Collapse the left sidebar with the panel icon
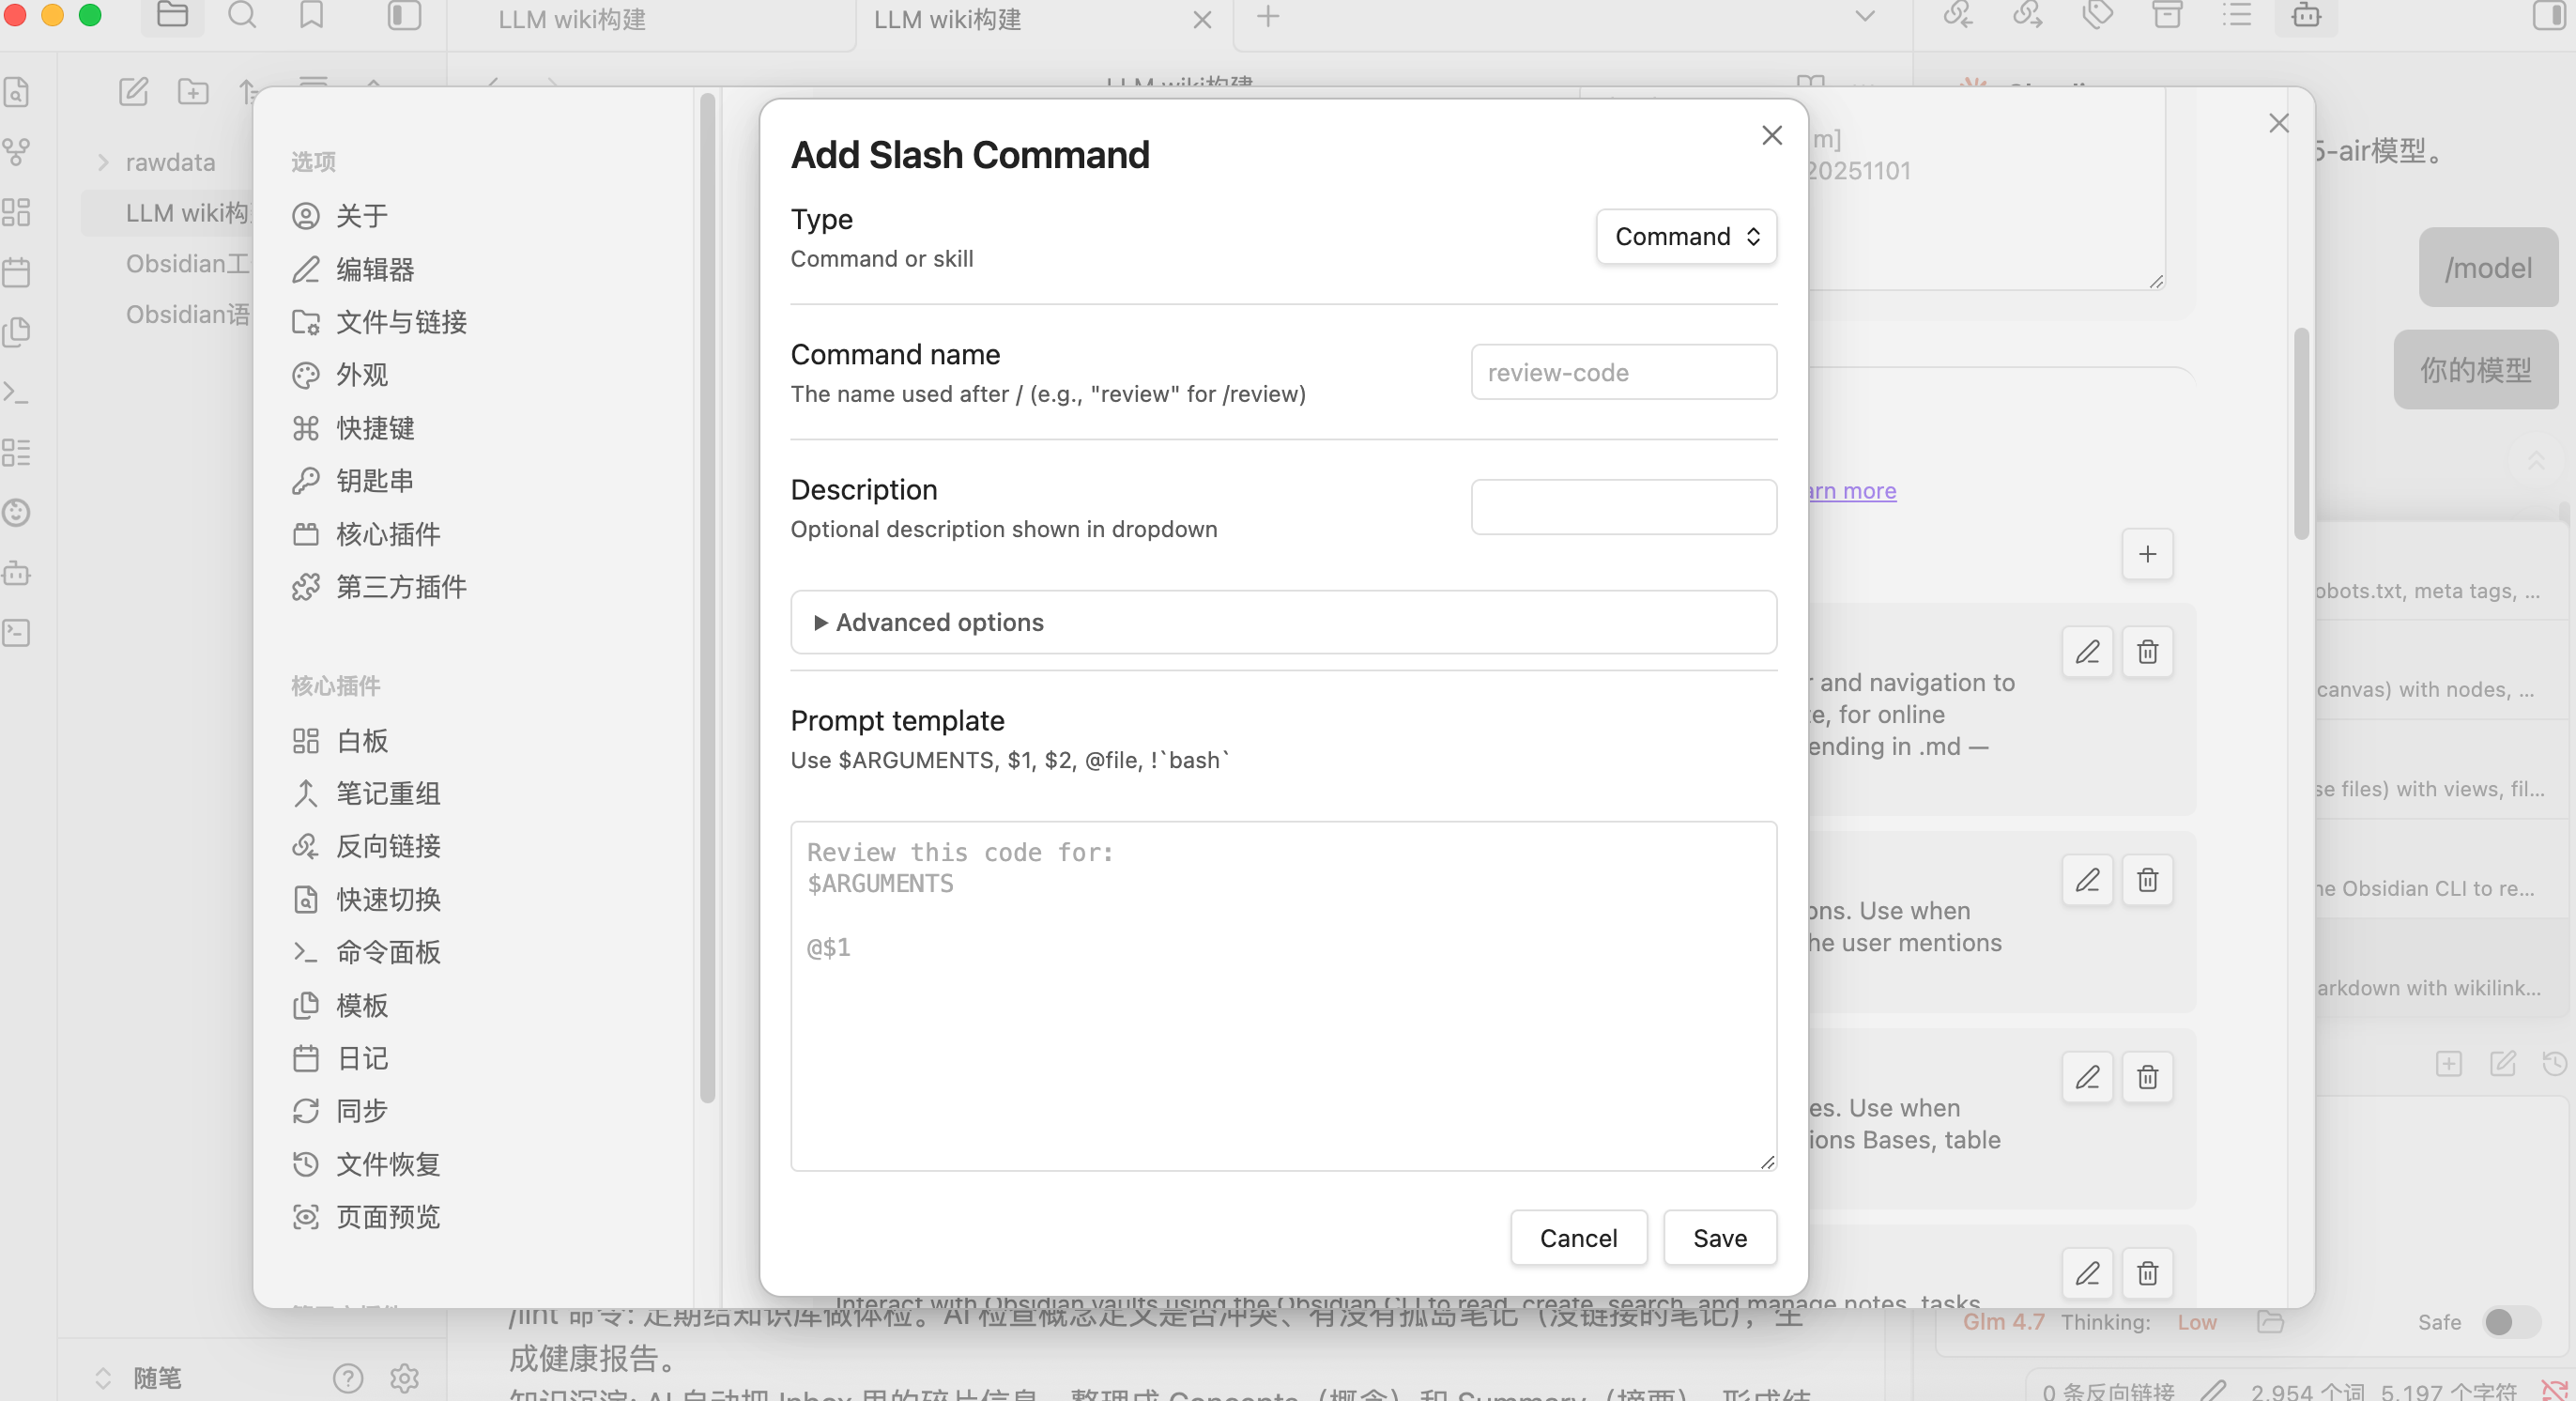Image resolution: width=2576 pixels, height=1401 pixels. click(x=404, y=16)
